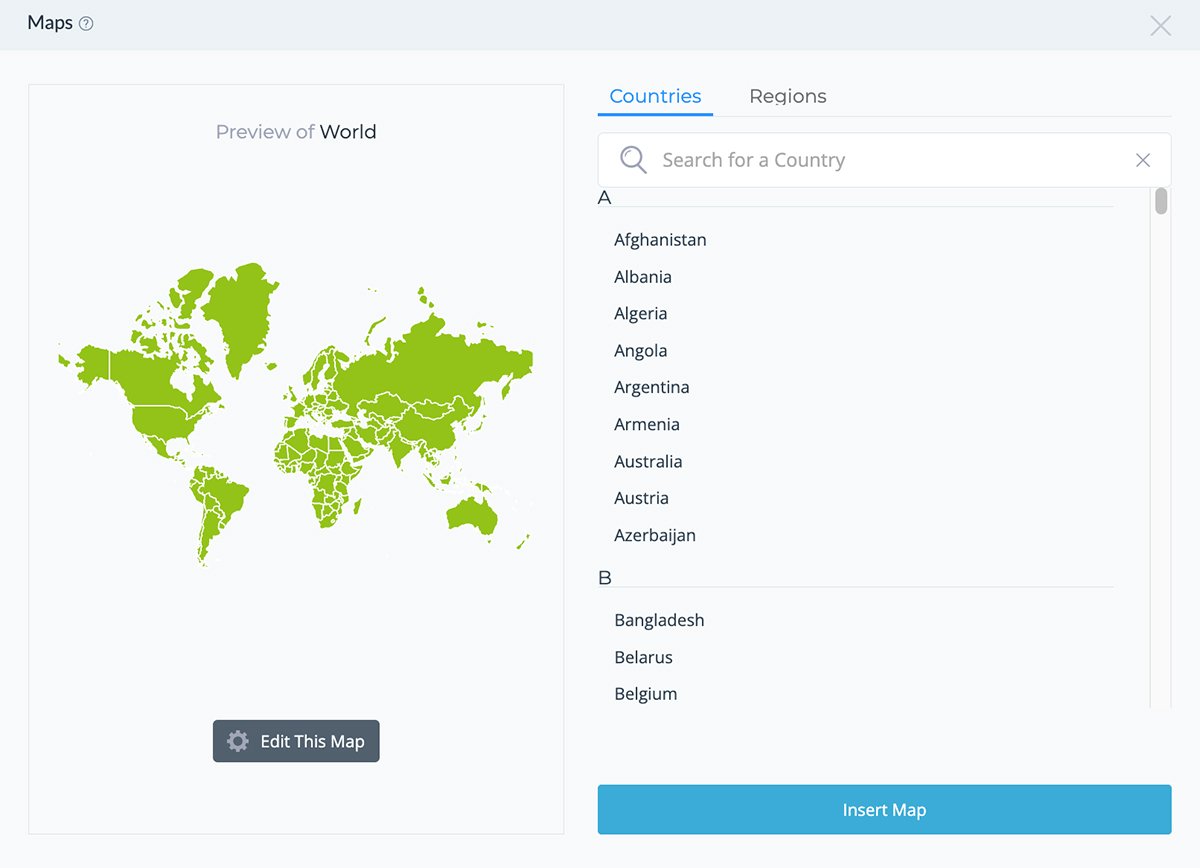Choose Argentina in the list
The width and height of the screenshot is (1200, 868).
pos(652,387)
